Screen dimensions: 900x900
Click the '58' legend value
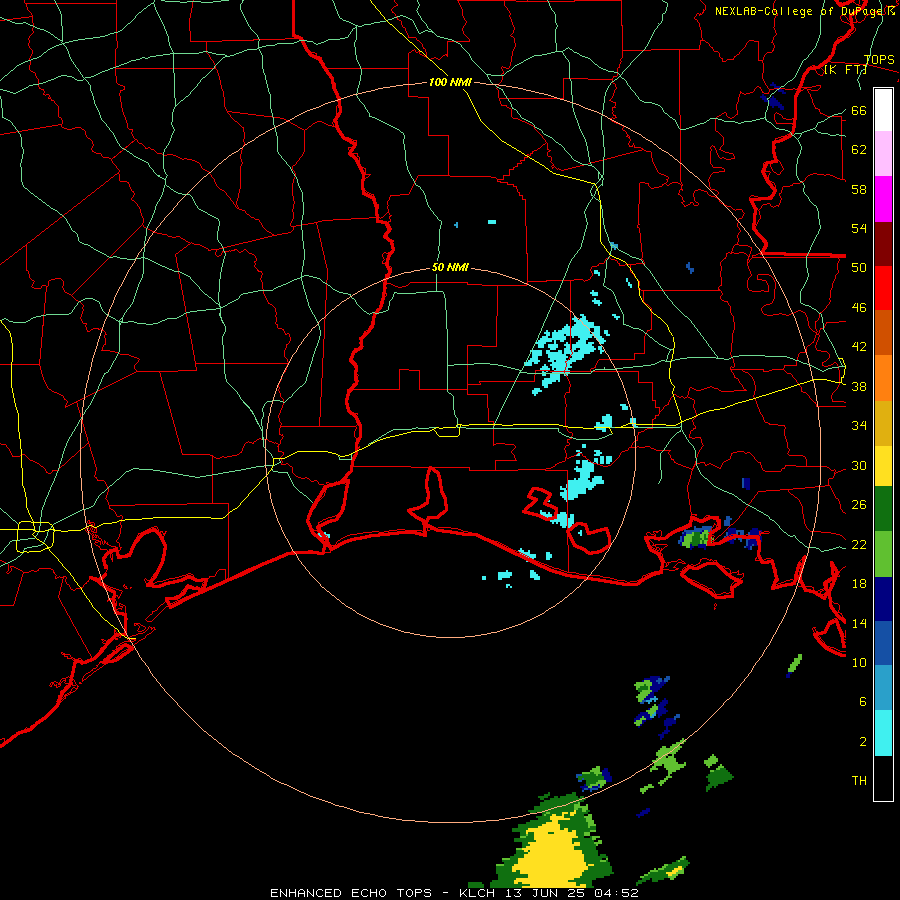(x=859, y=189)
